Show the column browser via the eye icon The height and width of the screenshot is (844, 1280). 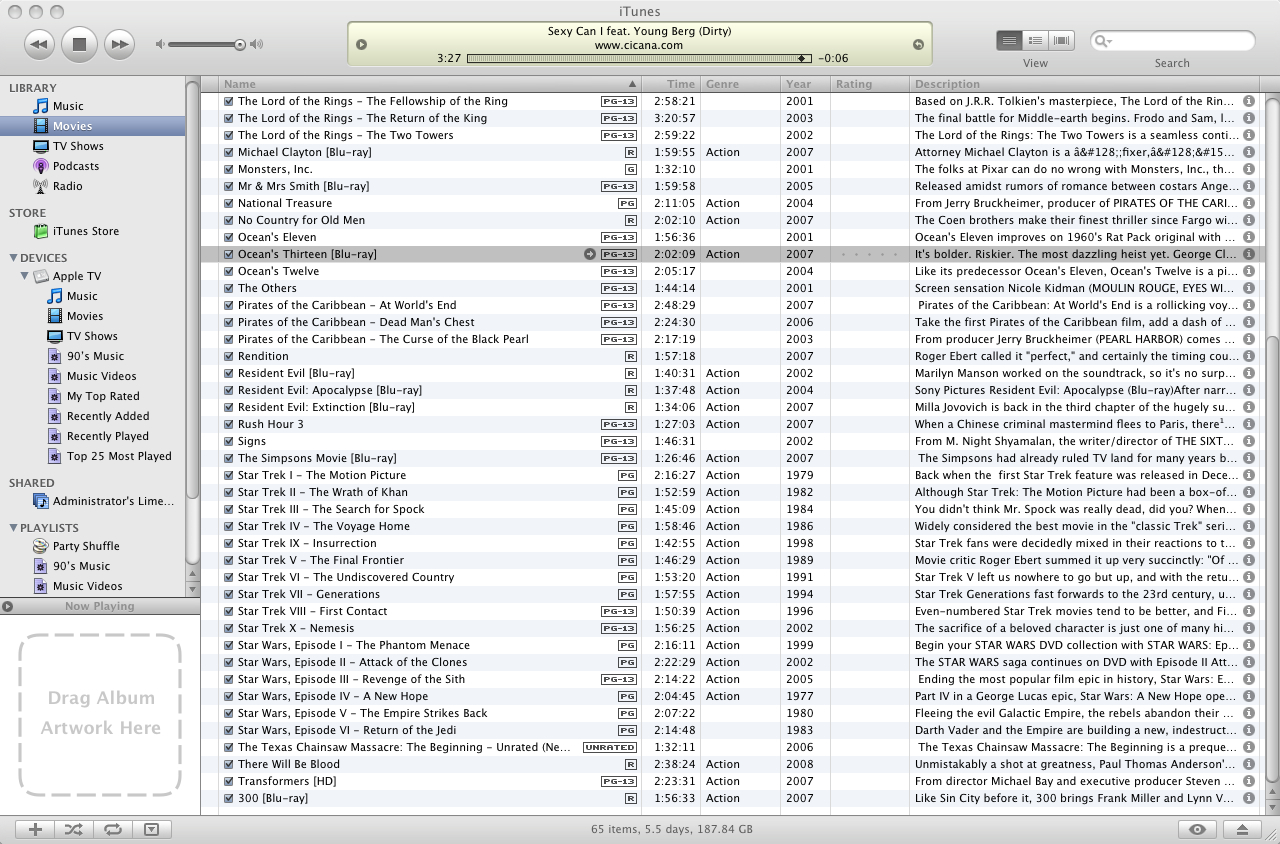pos(1197,829)
